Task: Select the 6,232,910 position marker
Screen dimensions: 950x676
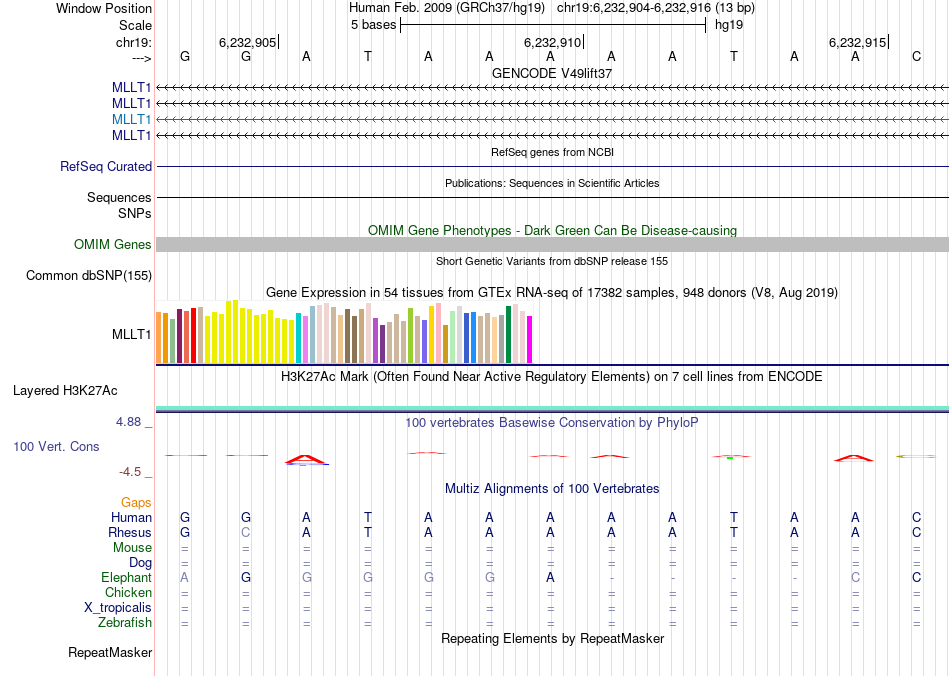Action: 552,42
